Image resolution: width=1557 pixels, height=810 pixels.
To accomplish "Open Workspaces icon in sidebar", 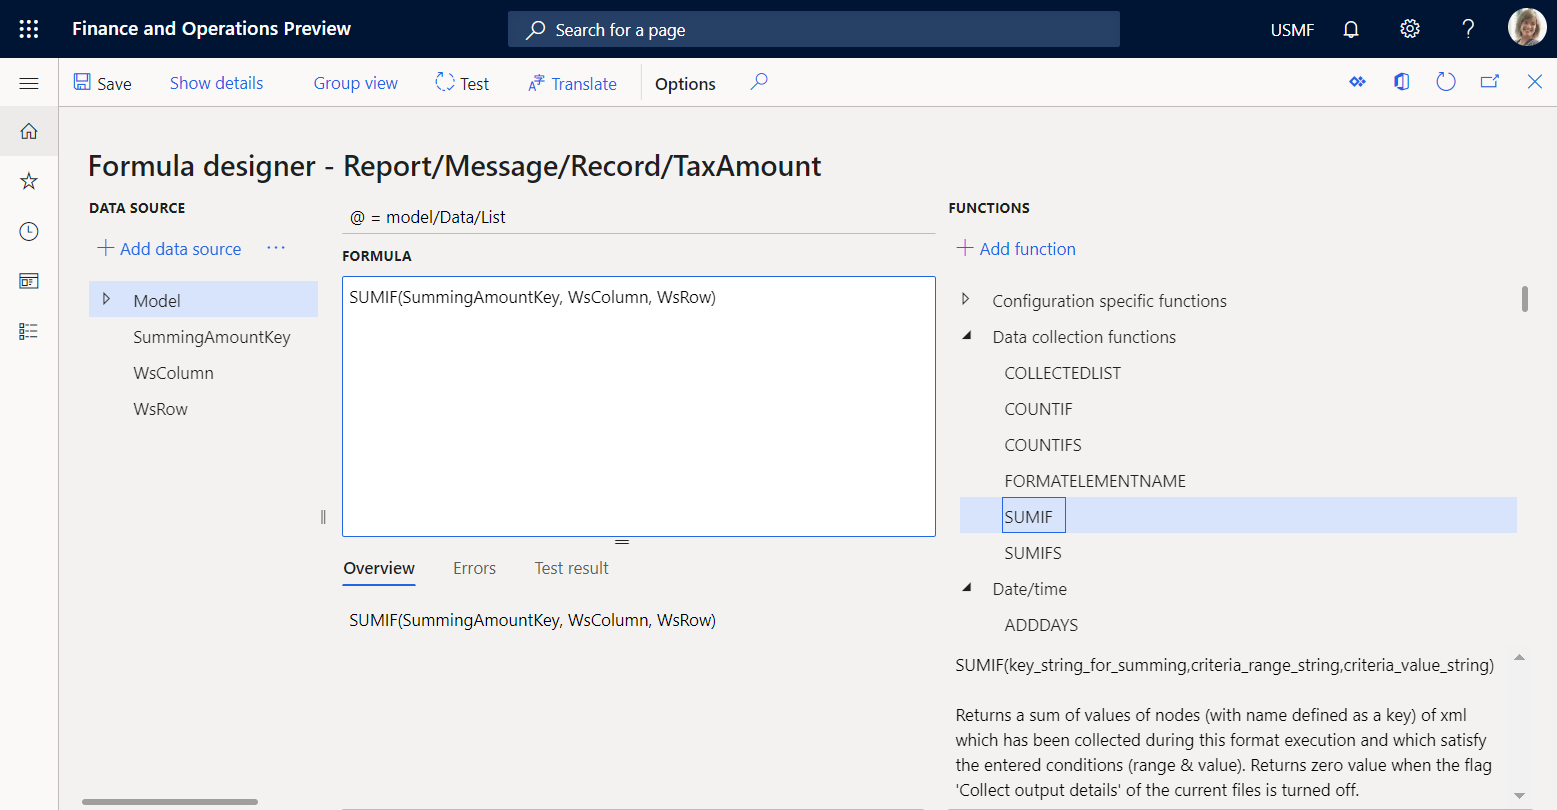I will pyautogui.click(x=29, y=281).
